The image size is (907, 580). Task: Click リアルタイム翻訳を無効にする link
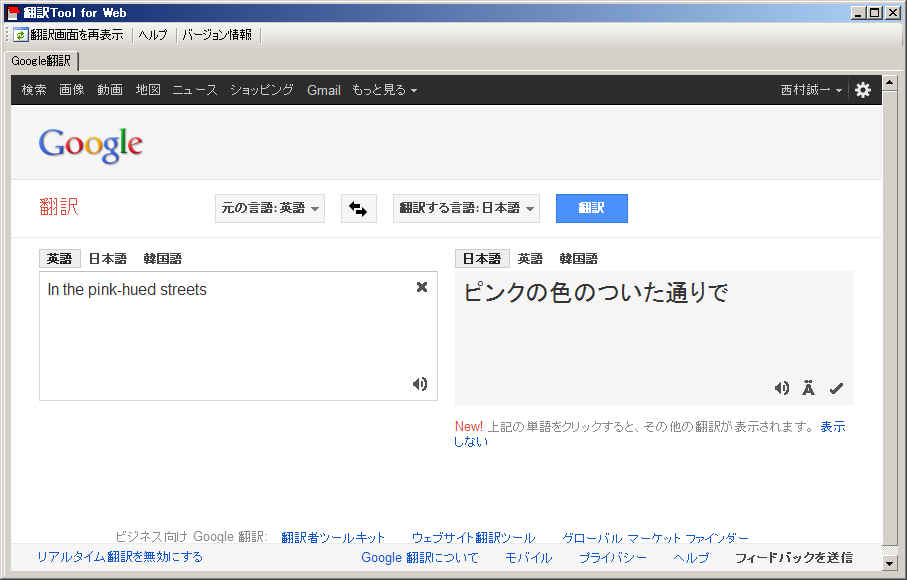click(x=120, y=557)
